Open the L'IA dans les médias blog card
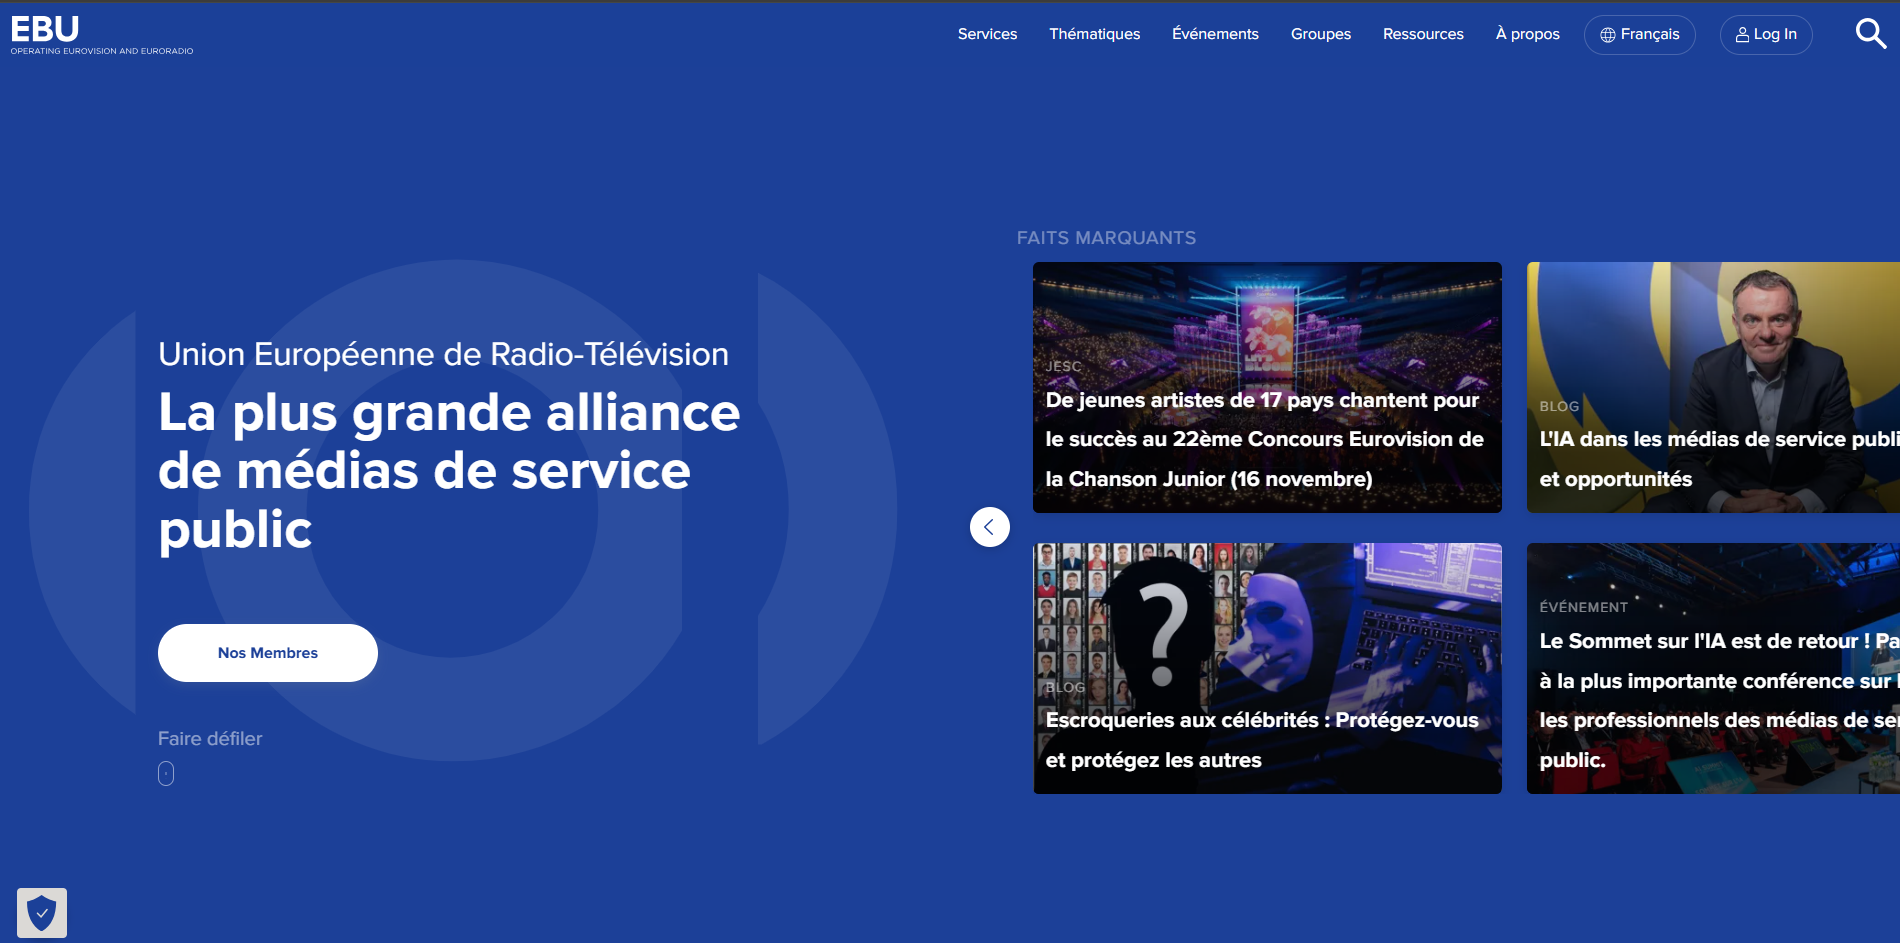 (x=1713, y=388)
